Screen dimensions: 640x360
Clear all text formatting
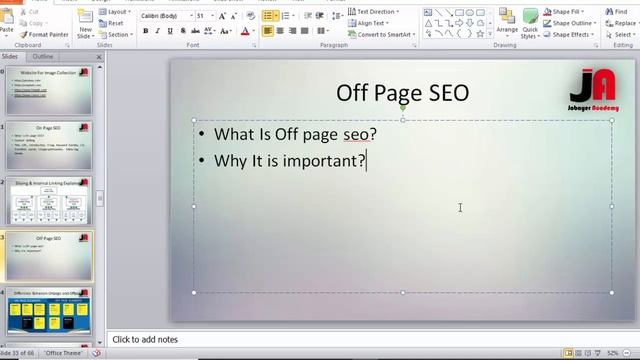(x=251, y=16)
